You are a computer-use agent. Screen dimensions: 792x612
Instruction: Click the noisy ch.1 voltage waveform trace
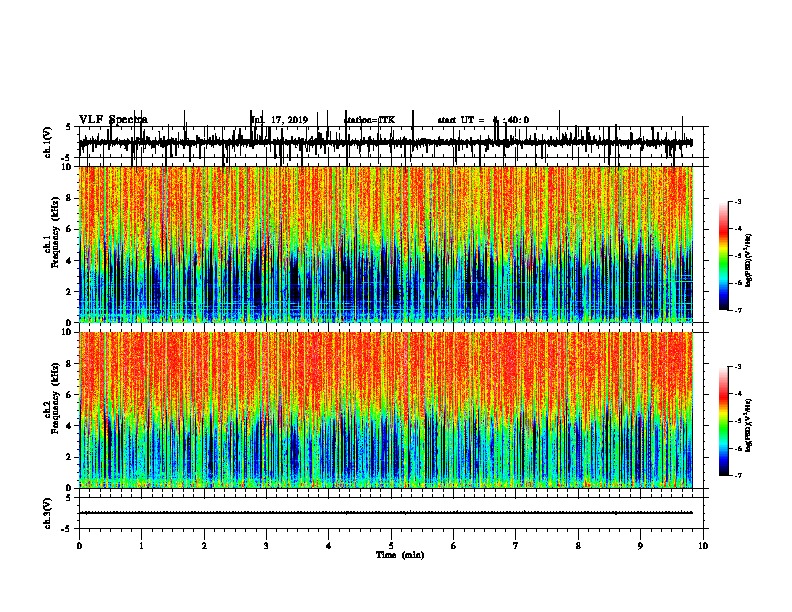pyautogui.click(x=386, y=143)
